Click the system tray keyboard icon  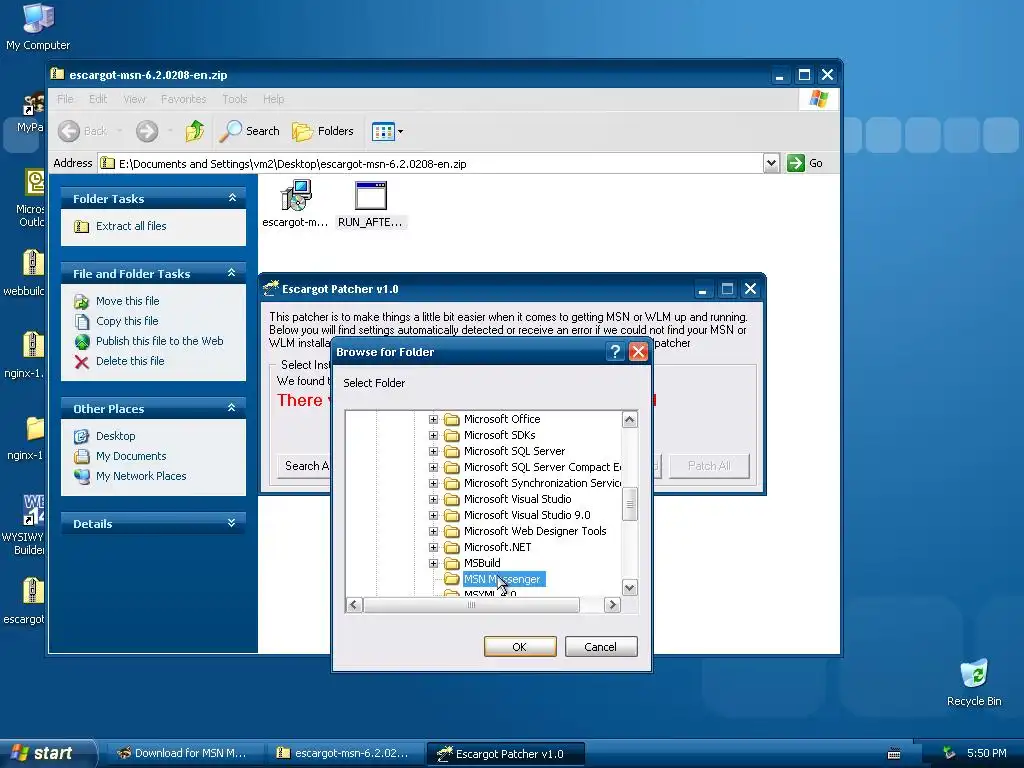pyautogui.click(x=894, y=754)
